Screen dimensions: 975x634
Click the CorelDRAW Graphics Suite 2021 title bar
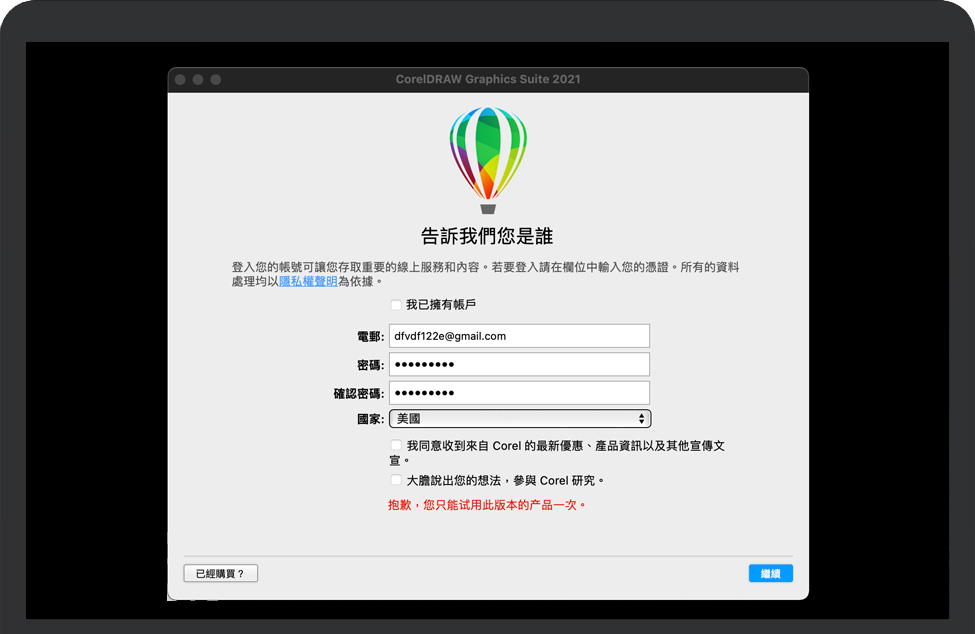[x=488, y=79]
